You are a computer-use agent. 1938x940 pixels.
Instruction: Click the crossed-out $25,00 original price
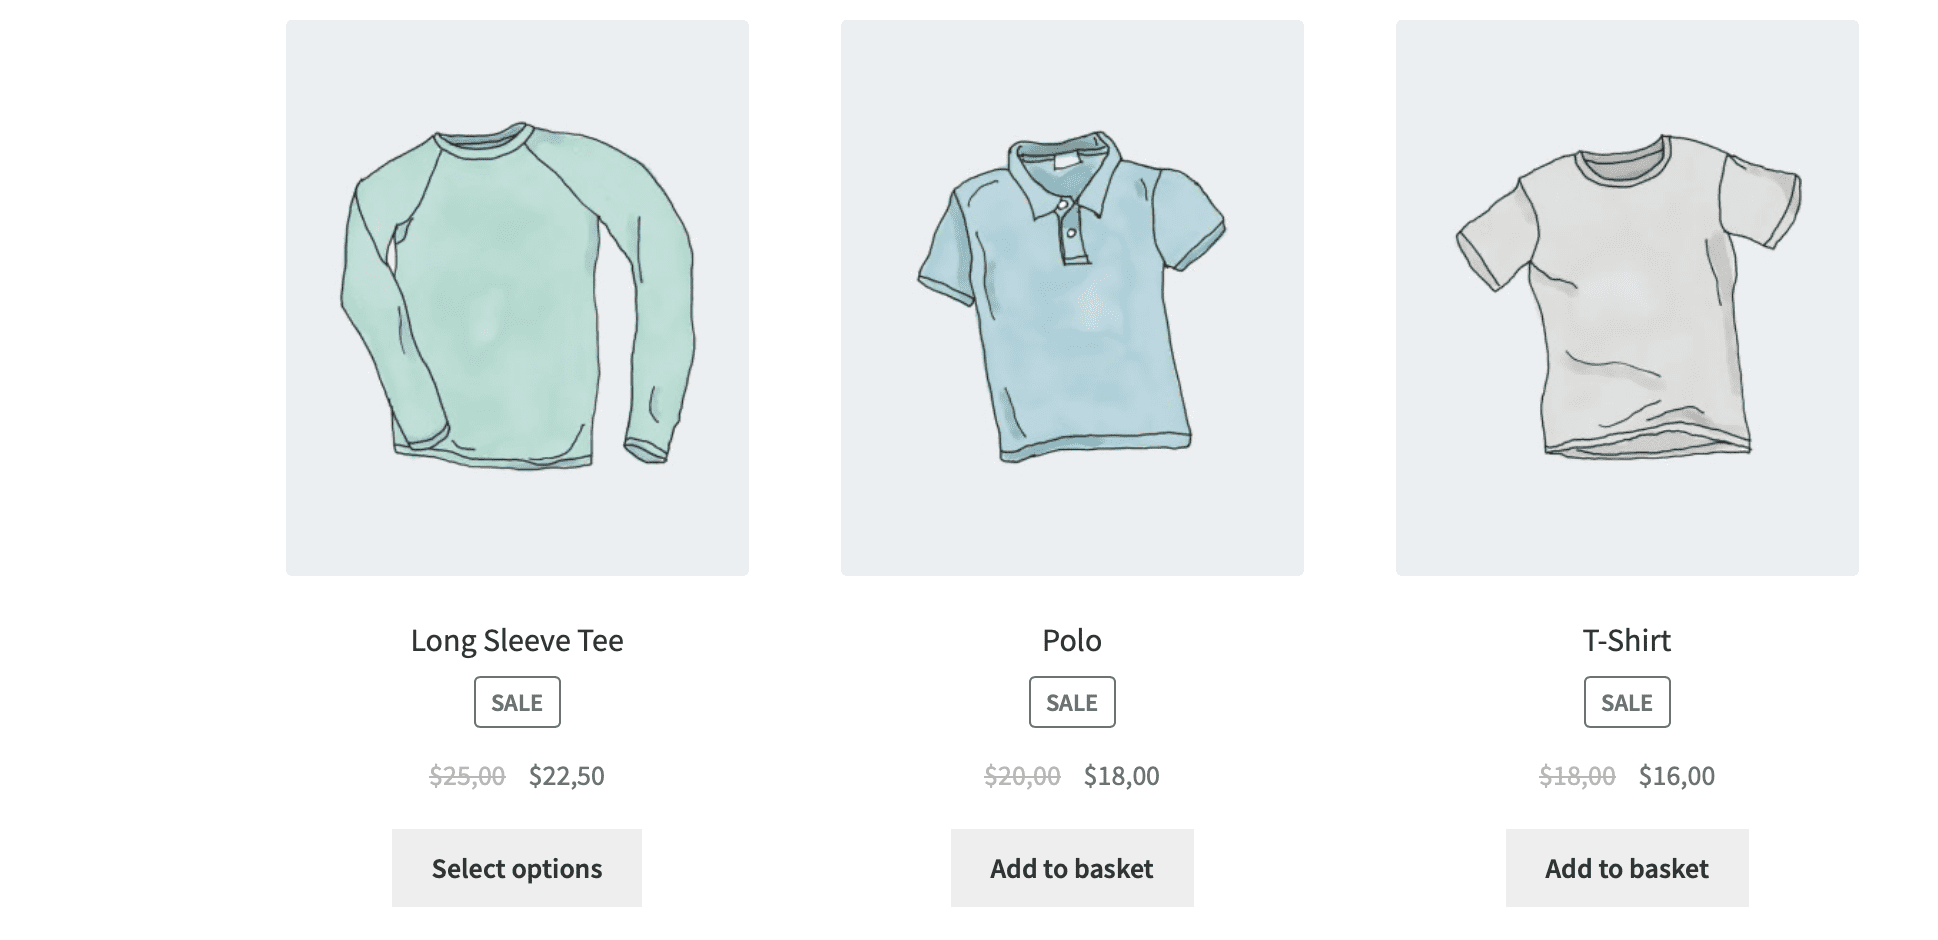coord(467,776)
